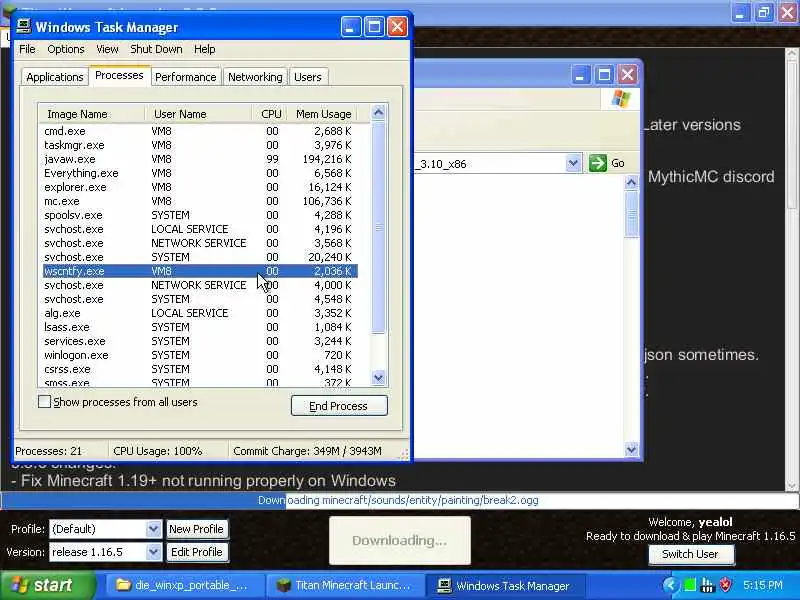Open the Profile dropdown in launcher

[x=153, y=529]
